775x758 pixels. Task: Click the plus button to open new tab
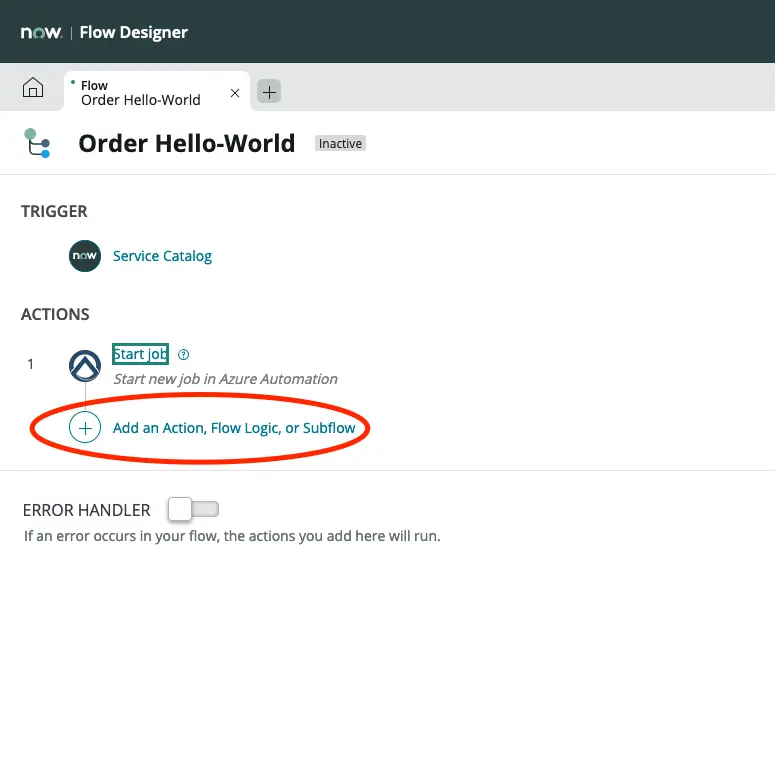[x=269, y=92]
